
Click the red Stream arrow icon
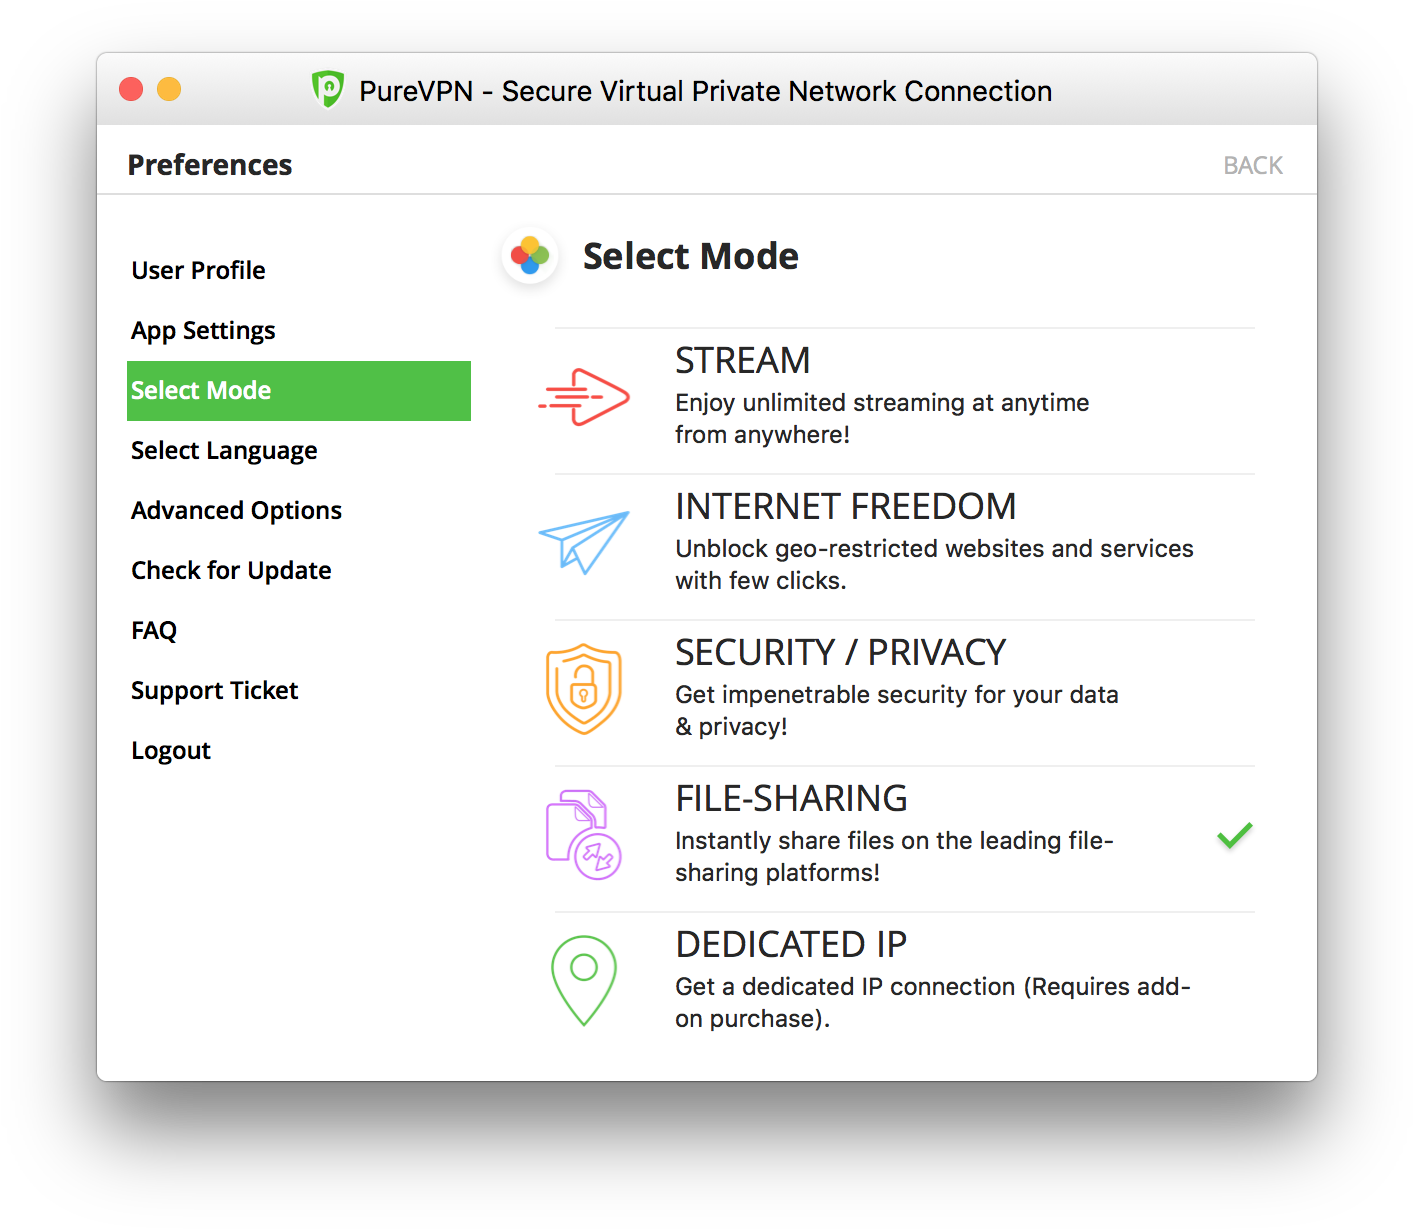(x=584, y=397)
